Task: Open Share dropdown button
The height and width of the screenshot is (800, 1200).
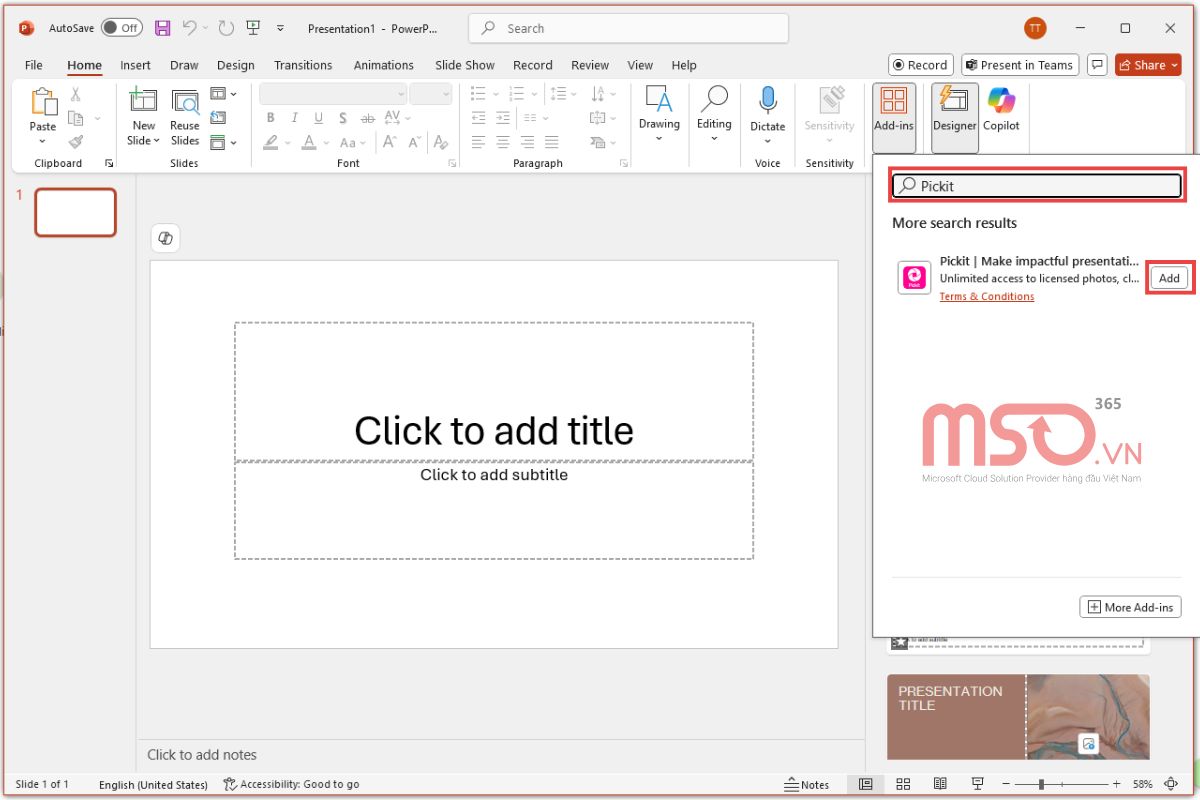Action: pyautogui.click(x=1148, y=65)
